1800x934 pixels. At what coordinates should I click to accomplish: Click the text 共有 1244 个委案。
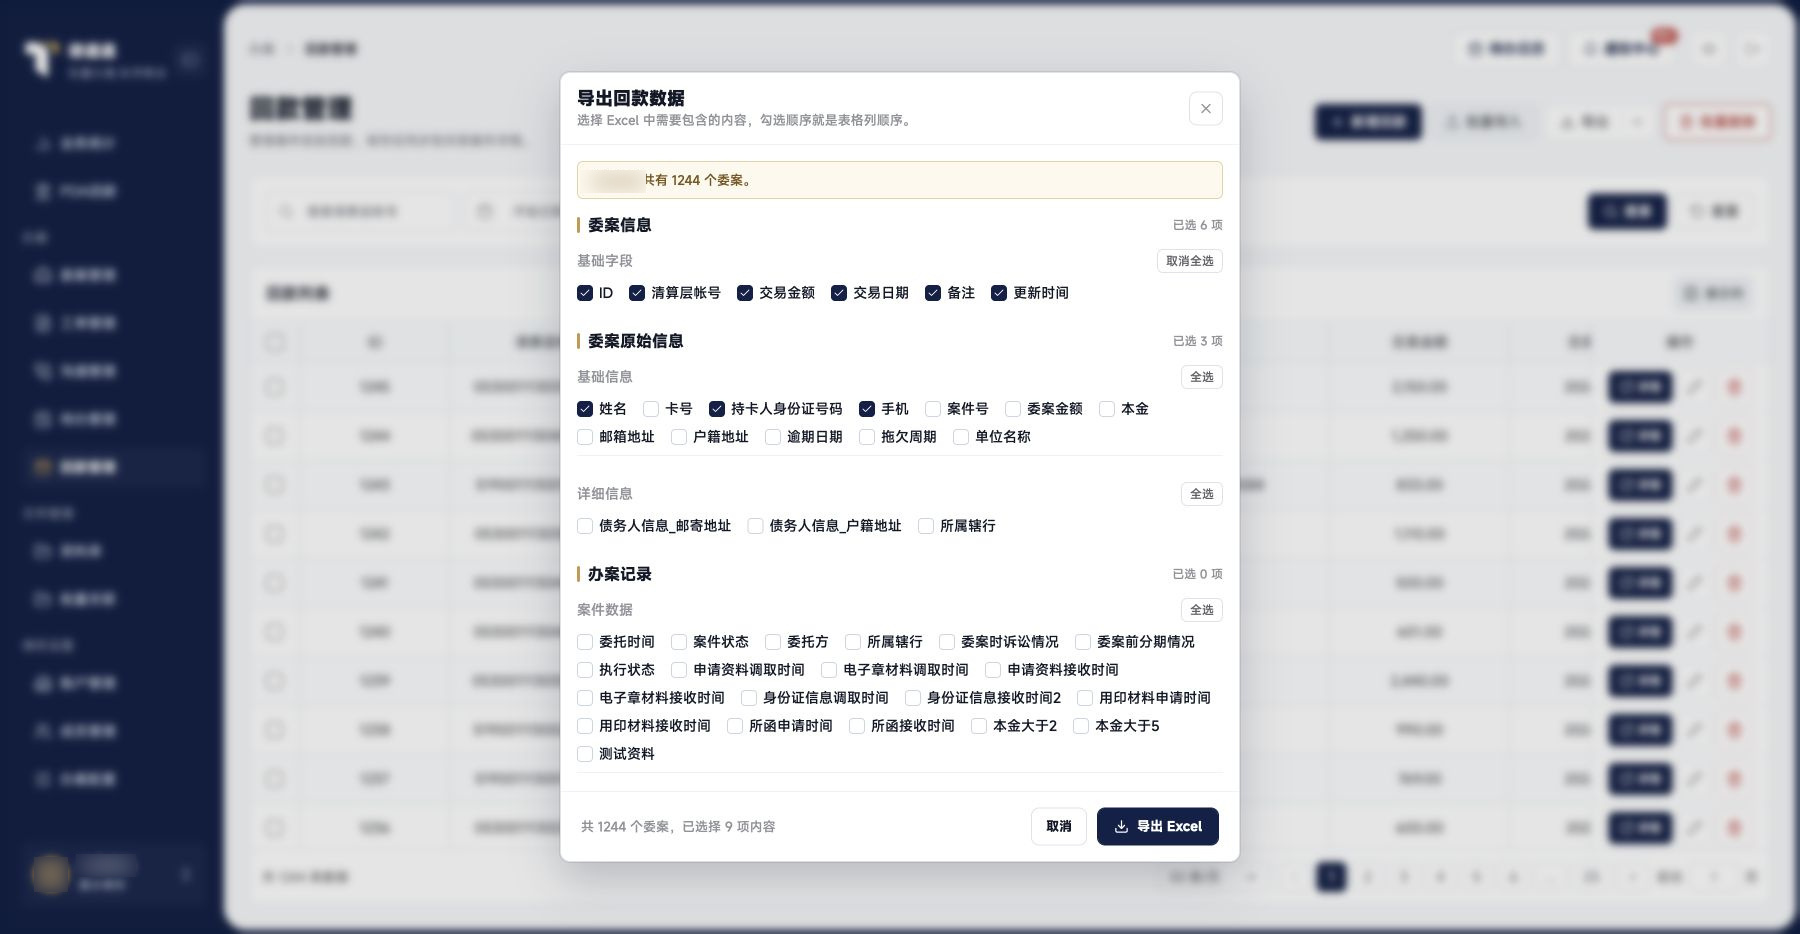click(697, 180)
